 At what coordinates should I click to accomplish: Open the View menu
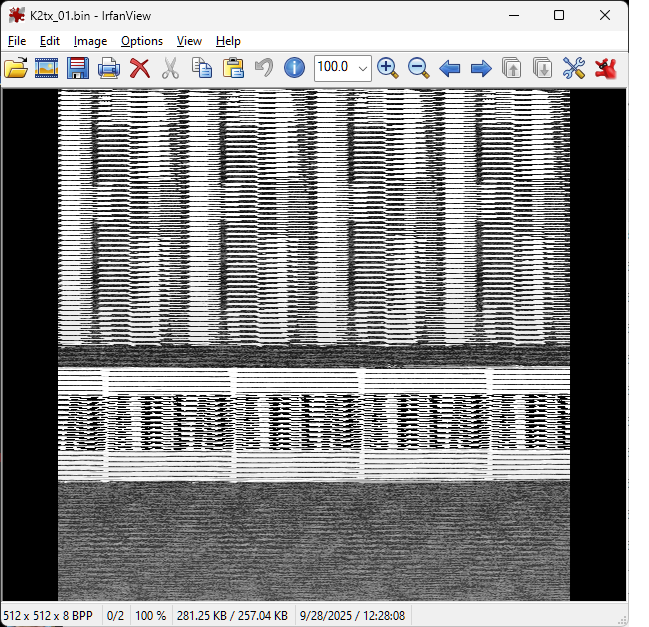tap(189, 41)
